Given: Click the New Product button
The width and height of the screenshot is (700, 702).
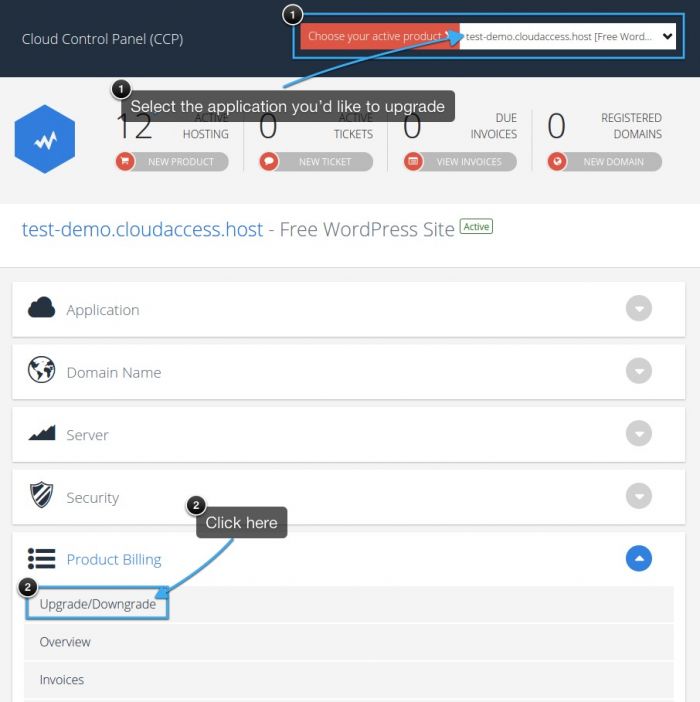Looking at the screenshot, I should pos(172,162).
